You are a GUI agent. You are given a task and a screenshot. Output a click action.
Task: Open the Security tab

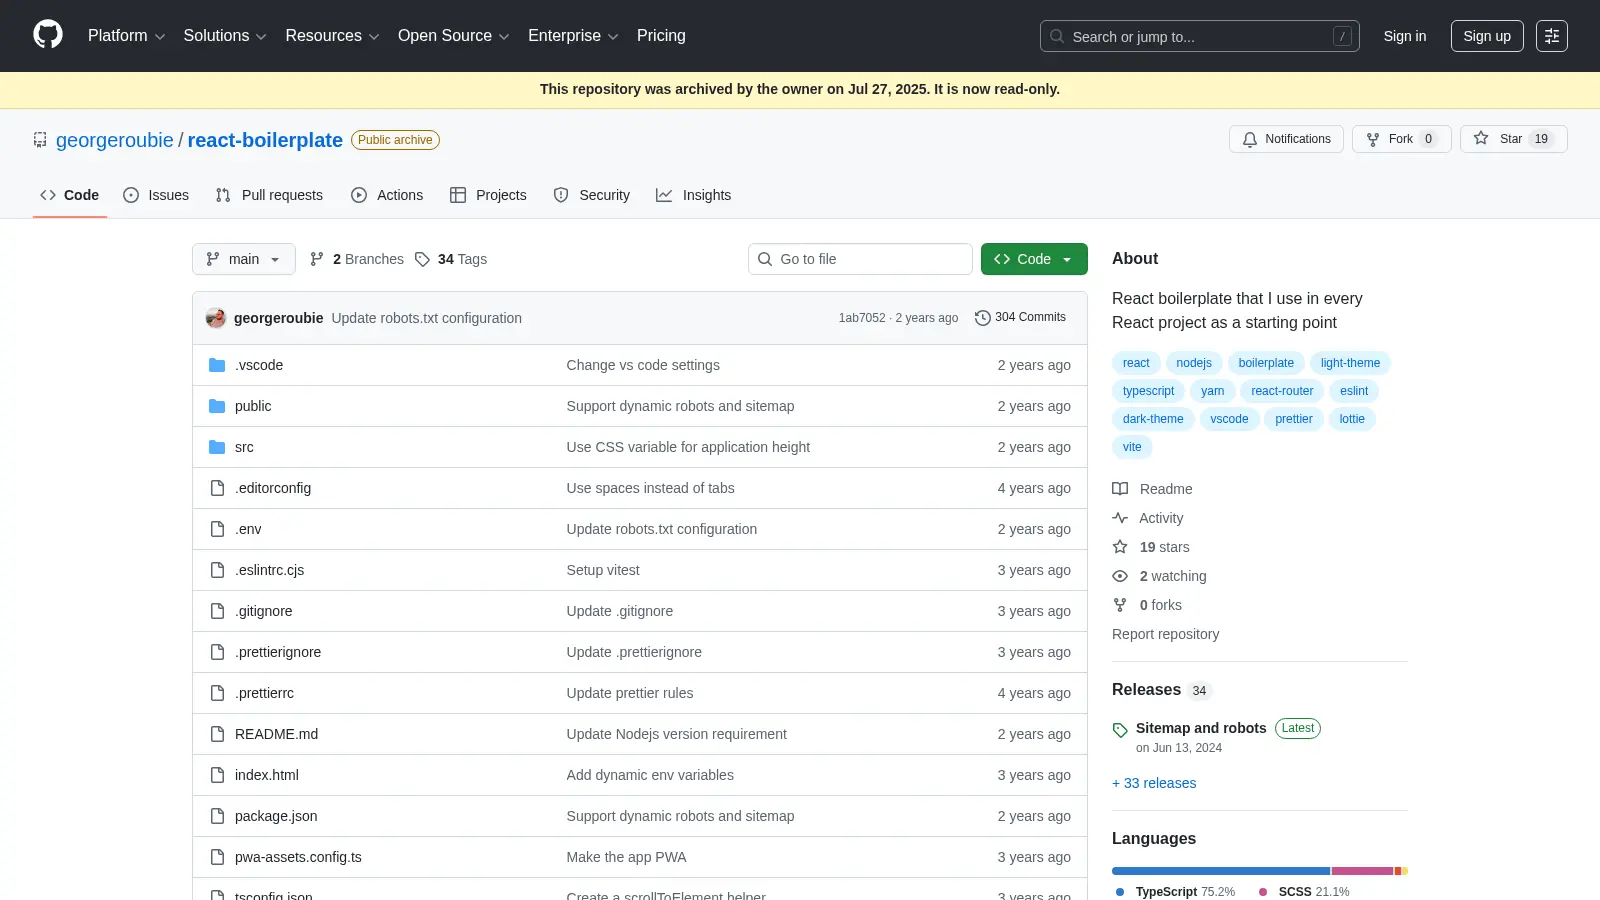click(592, 195)
